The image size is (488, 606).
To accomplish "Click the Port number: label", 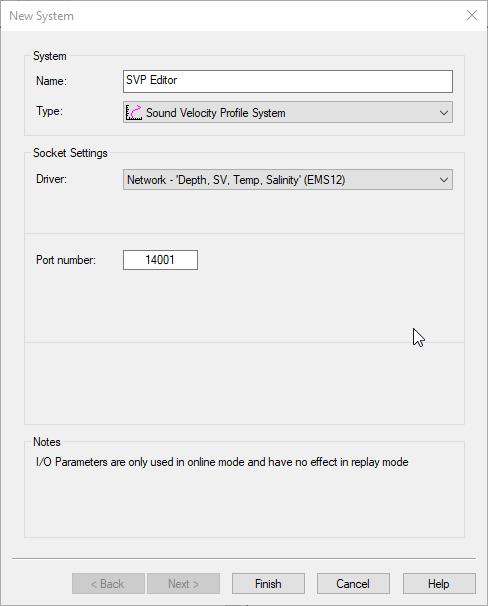I will 66,260.
